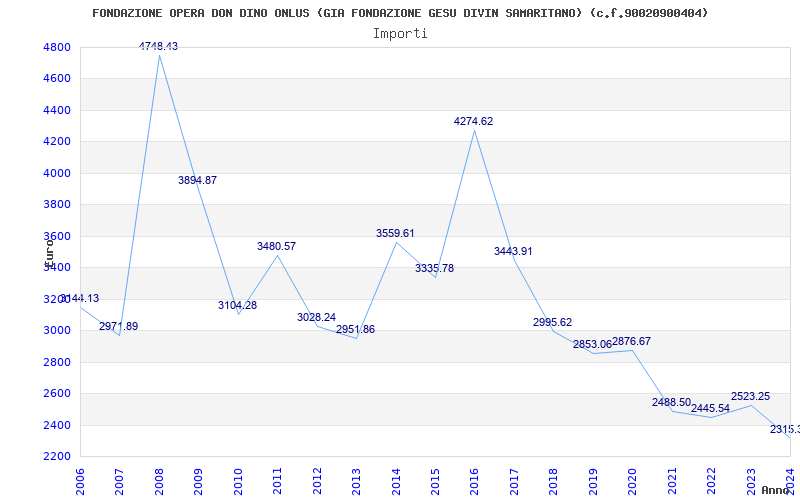Screen dimensions: 800x500
Task: Click the 2010 x-axis year label
Action: tap(238, 482)
